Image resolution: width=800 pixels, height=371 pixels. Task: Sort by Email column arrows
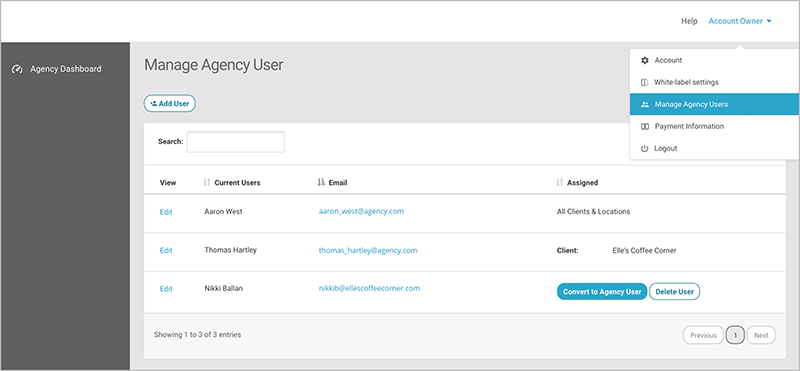(321, 182)
